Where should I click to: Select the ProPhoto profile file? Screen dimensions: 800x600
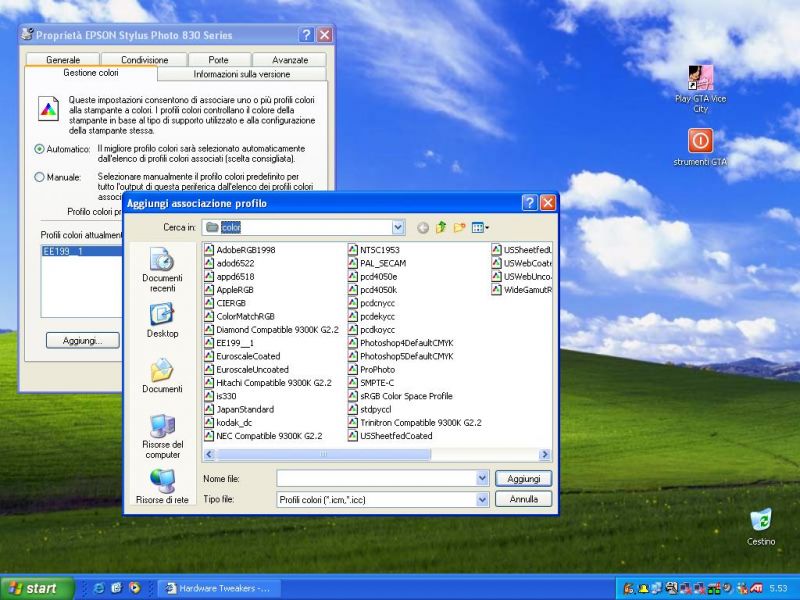click(x=371, y=369)
